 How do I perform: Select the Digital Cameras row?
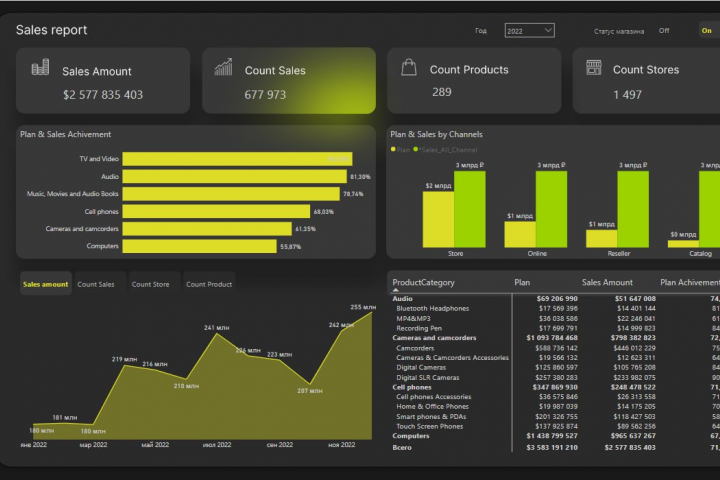pos(556,367)
